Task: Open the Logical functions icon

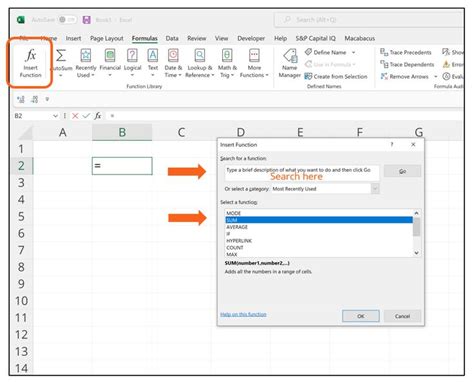Action: pyautogui.click(x=132, y=55)
